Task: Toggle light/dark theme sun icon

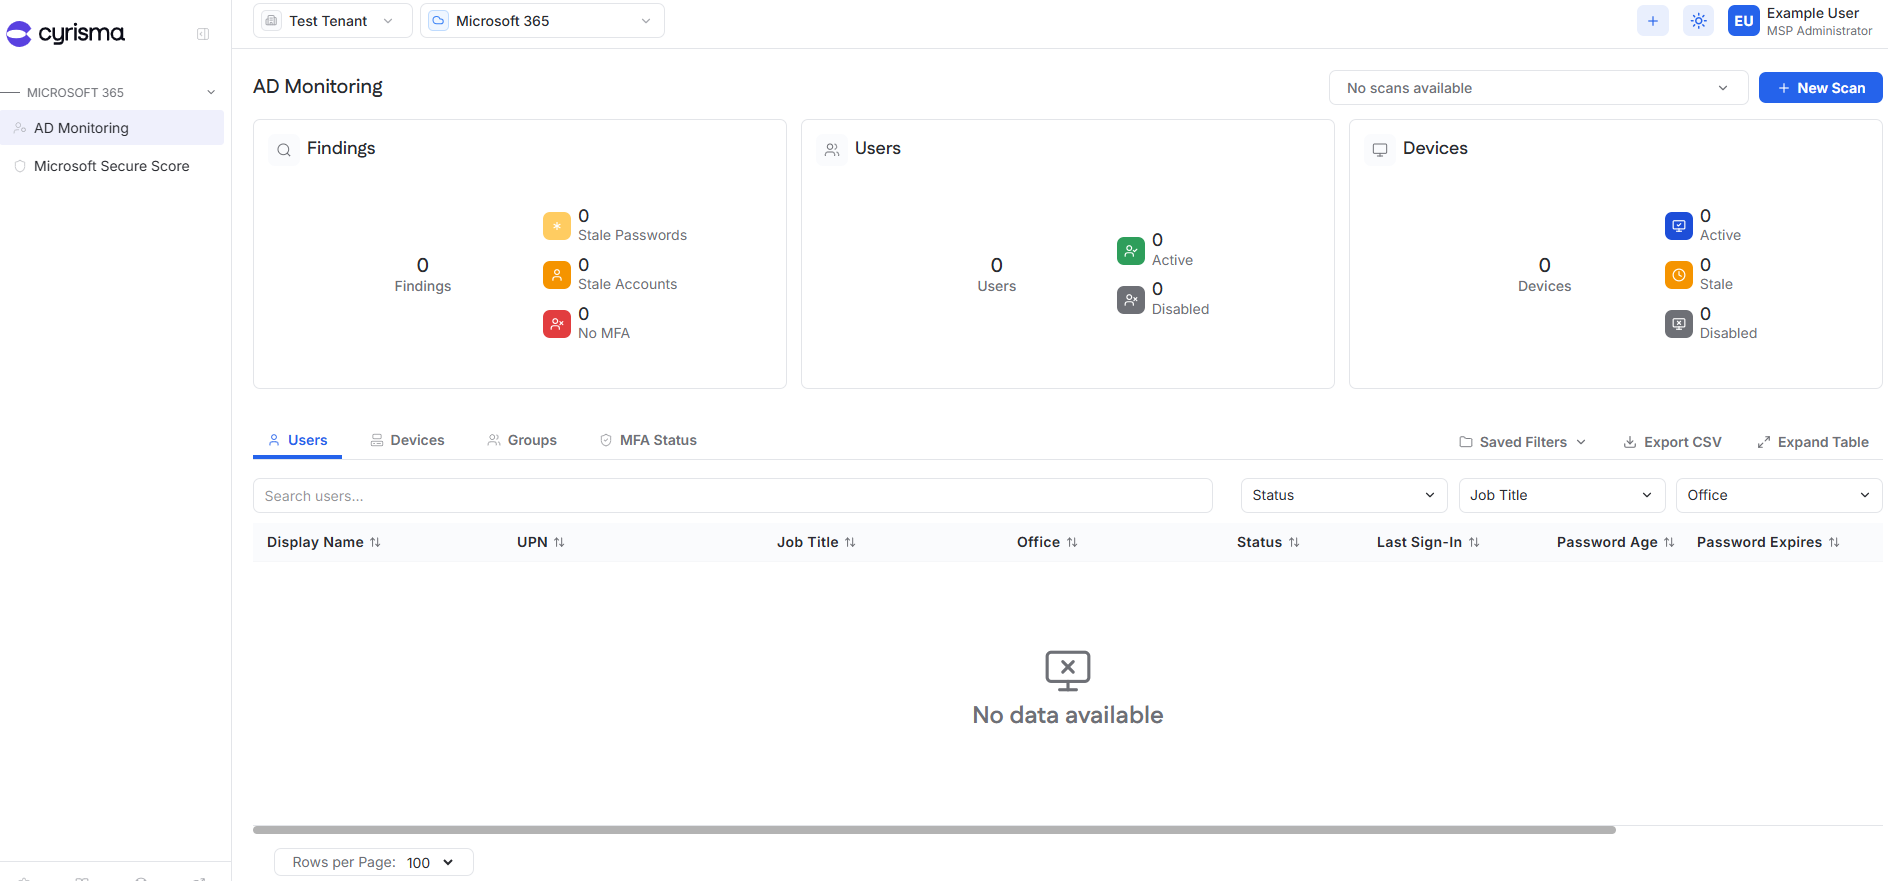Action: pos(1699,21)
